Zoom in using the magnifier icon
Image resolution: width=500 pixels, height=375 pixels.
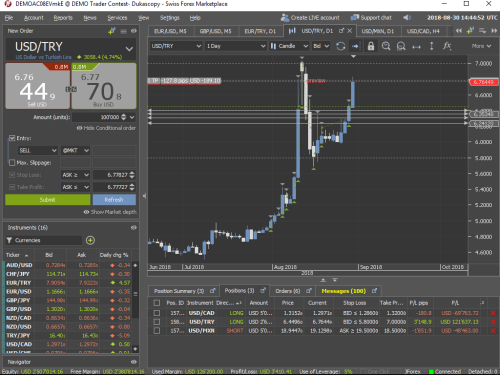(x=386, y=46)
